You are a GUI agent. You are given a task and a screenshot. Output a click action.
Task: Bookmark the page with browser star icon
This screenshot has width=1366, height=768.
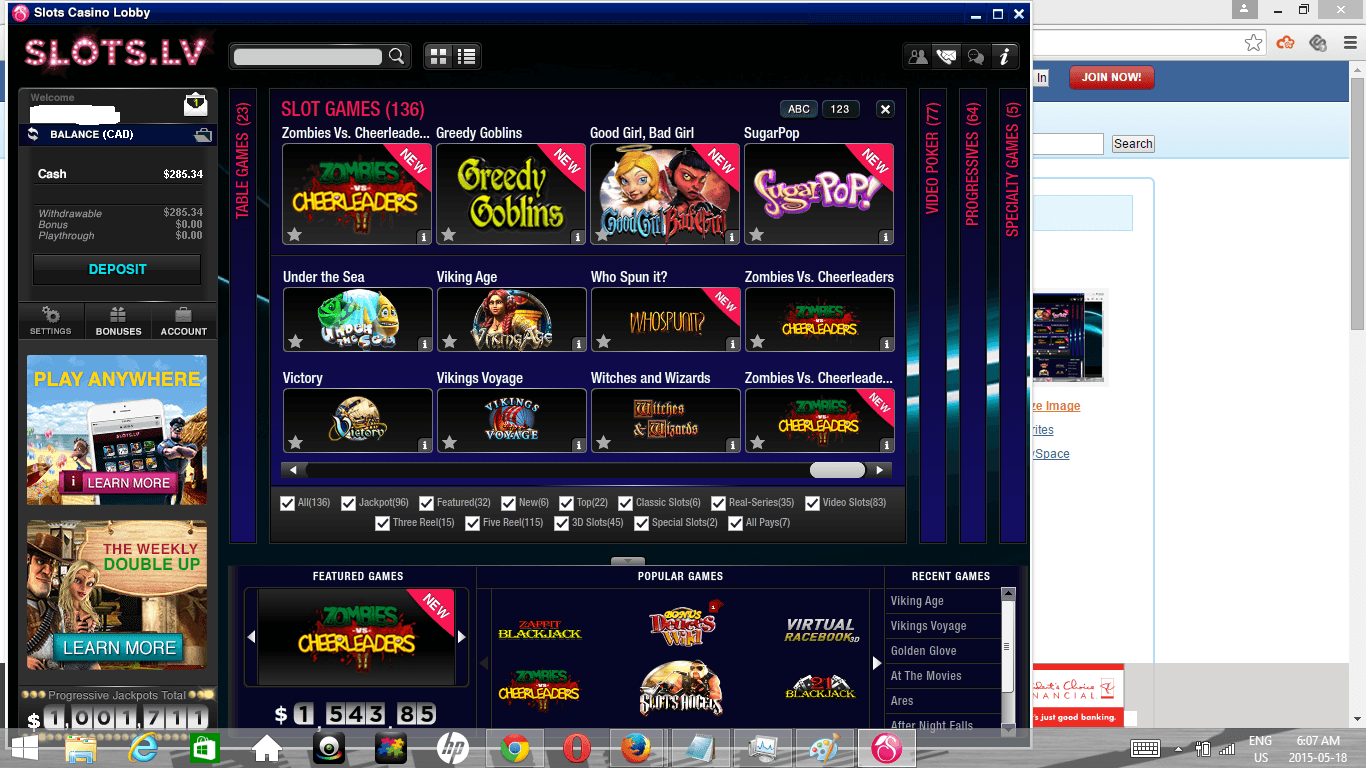1253,42
